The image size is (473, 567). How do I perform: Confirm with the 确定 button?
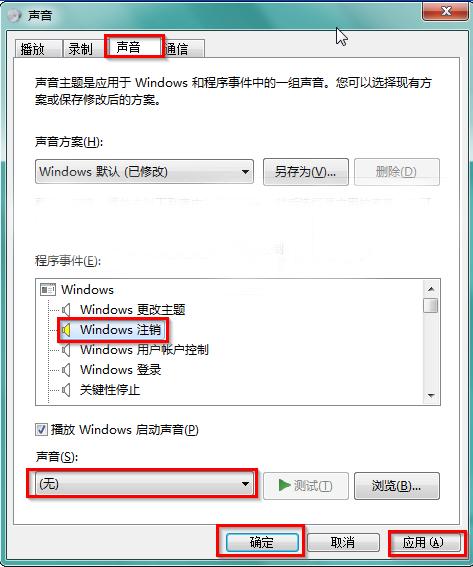[x=262, y=542]
